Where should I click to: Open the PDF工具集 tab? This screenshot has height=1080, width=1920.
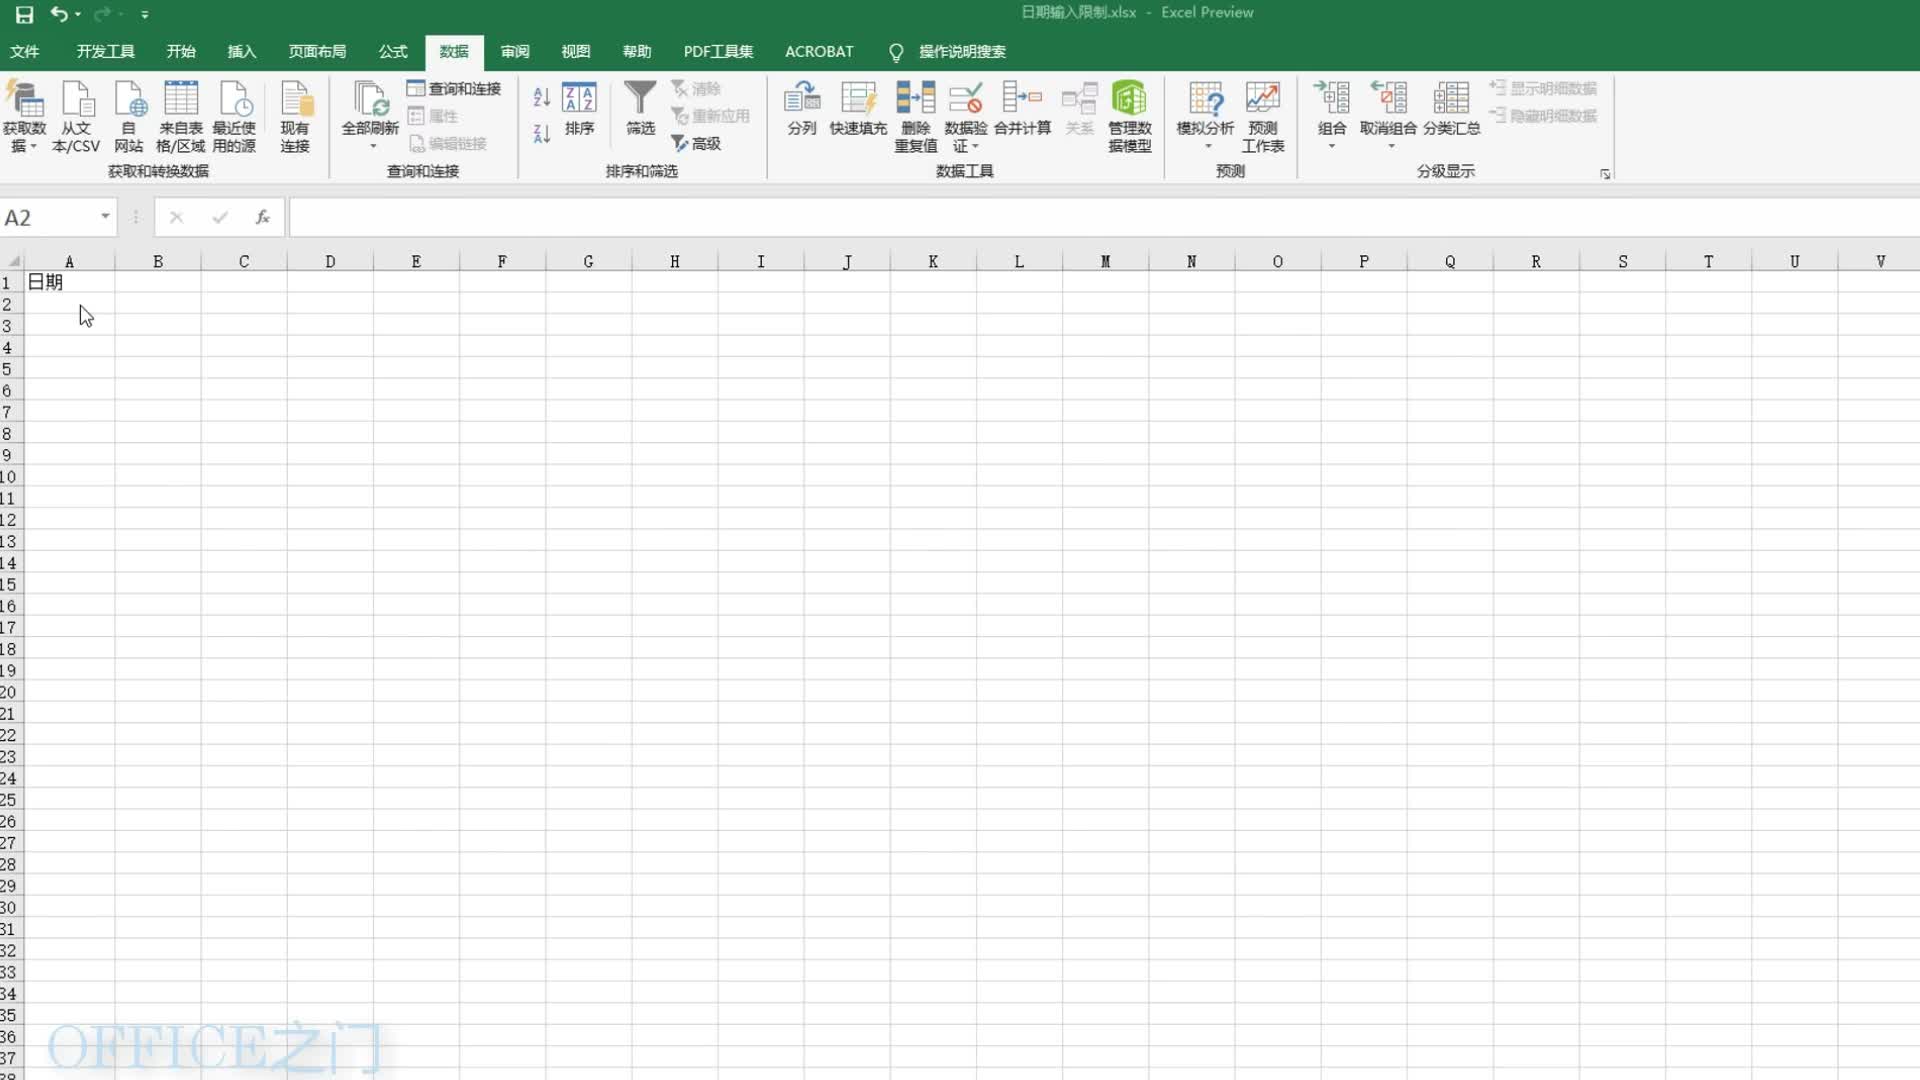718,52
